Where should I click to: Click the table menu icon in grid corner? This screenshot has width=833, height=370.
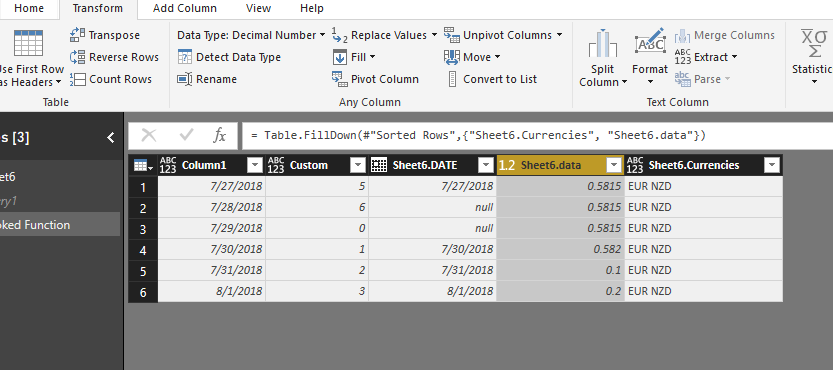pos(142,165)
